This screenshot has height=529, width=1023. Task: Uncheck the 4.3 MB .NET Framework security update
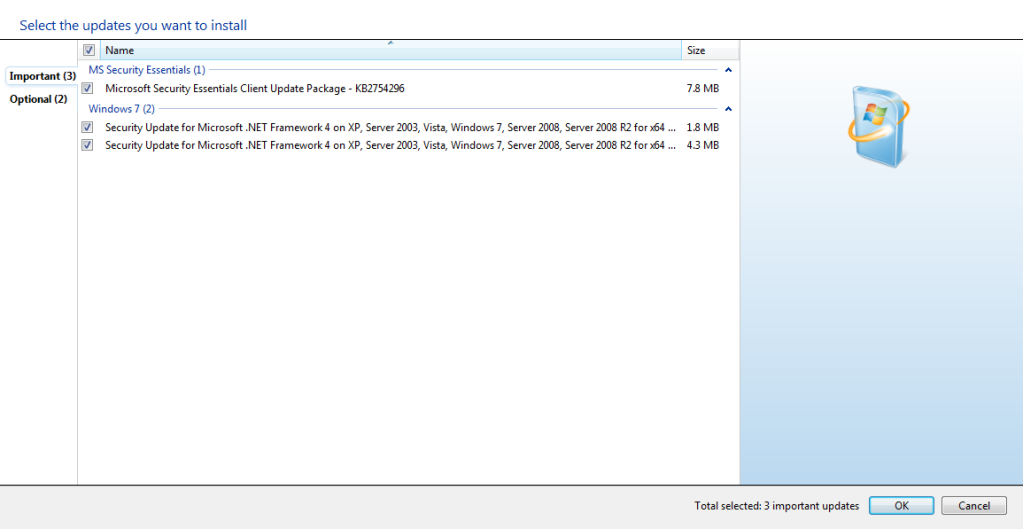87,145
